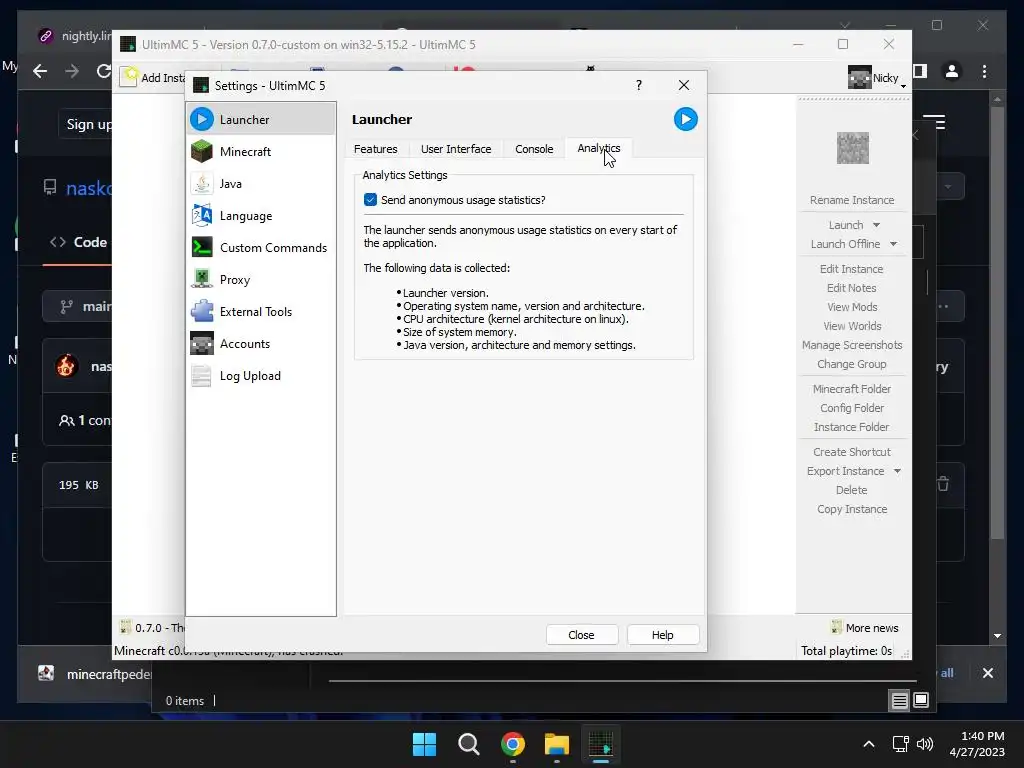Click View Worlds in UltimMC sidebar

852,325
